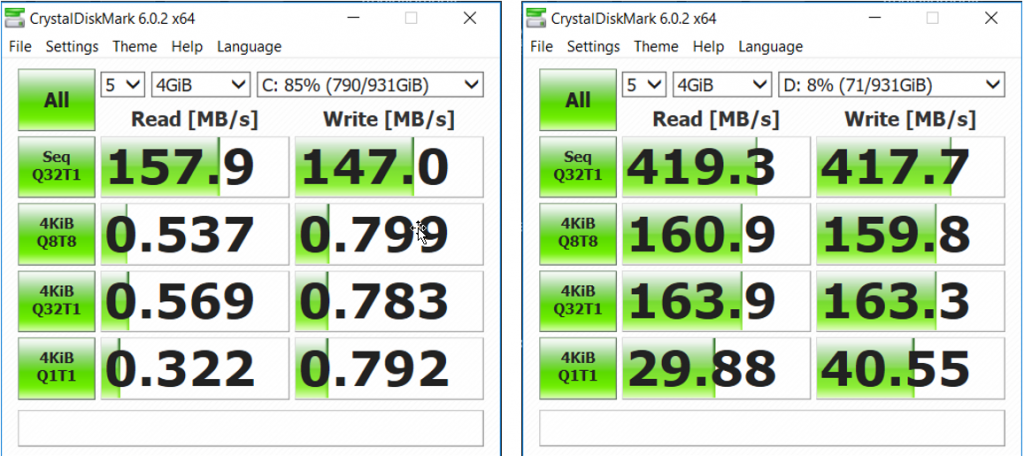Click Read [MB/s] header in left window

pyautogui.click(x=195, y=119)
